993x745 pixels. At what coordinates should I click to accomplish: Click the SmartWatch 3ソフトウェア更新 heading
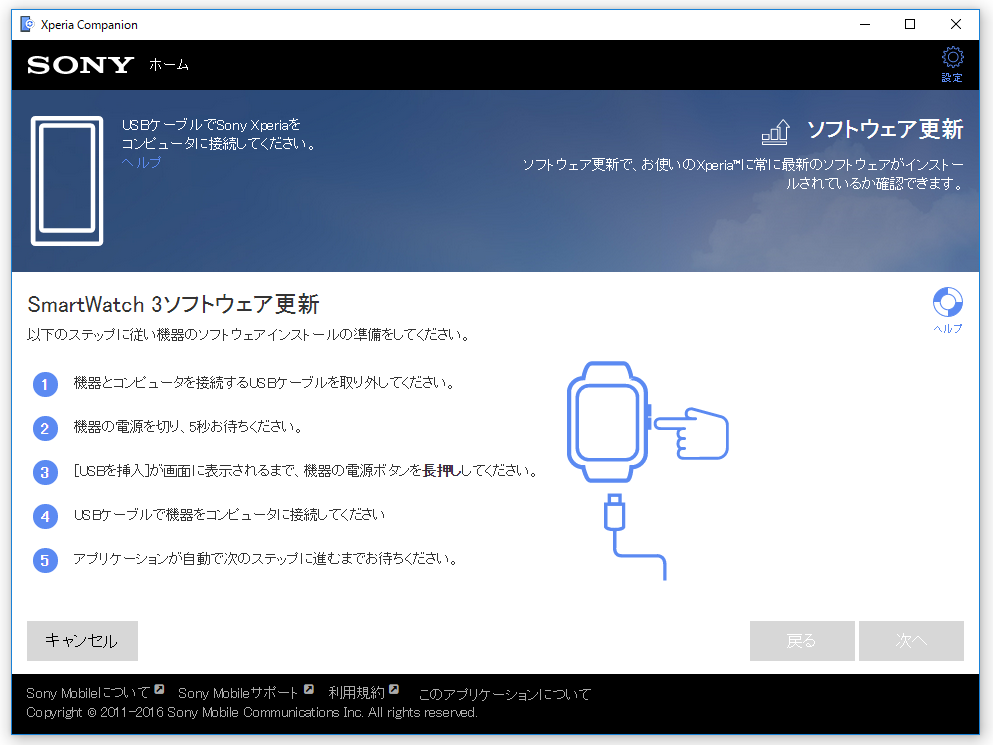pos(174,304)
